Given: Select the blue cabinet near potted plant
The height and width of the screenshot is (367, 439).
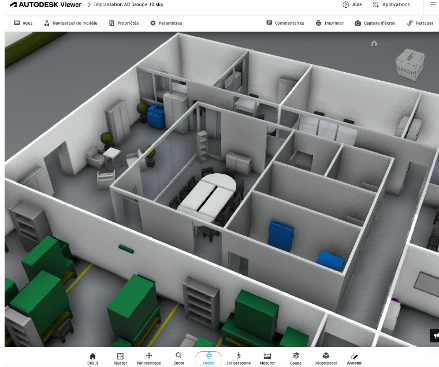Looking at the screenshot, I should click(x=155, y=117).
